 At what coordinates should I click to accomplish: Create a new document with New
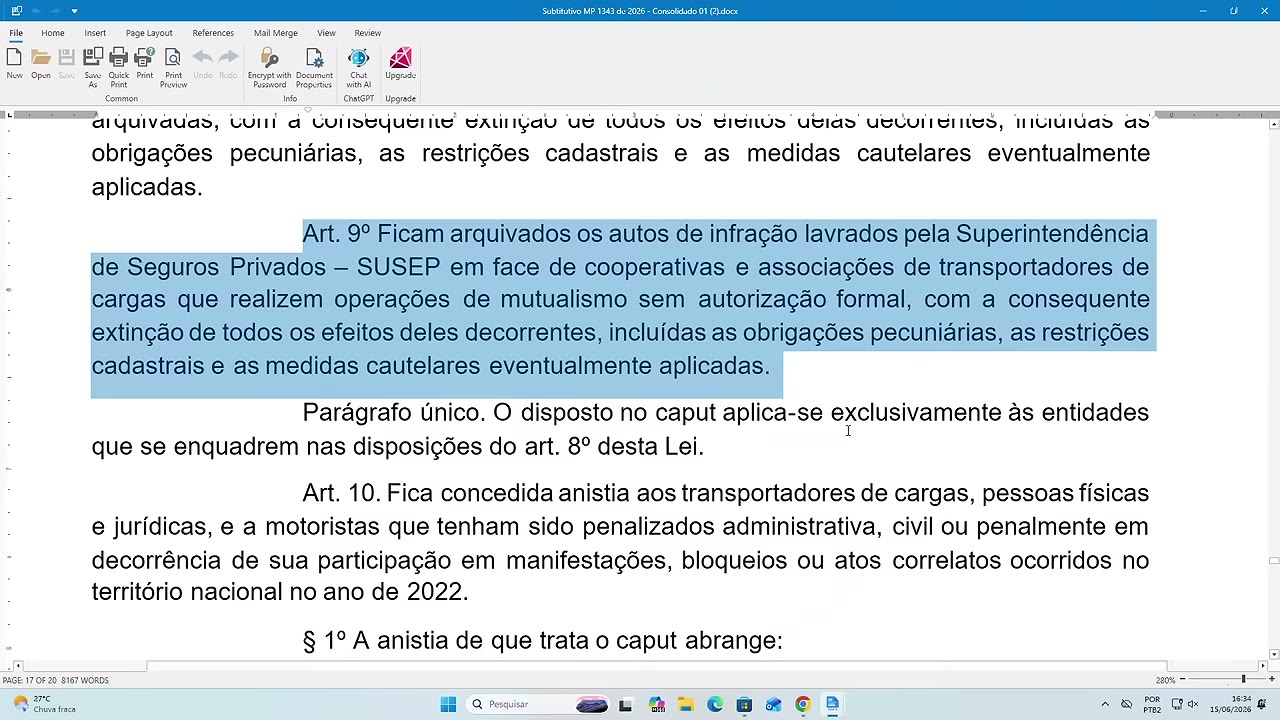click(x=14, y=64)
